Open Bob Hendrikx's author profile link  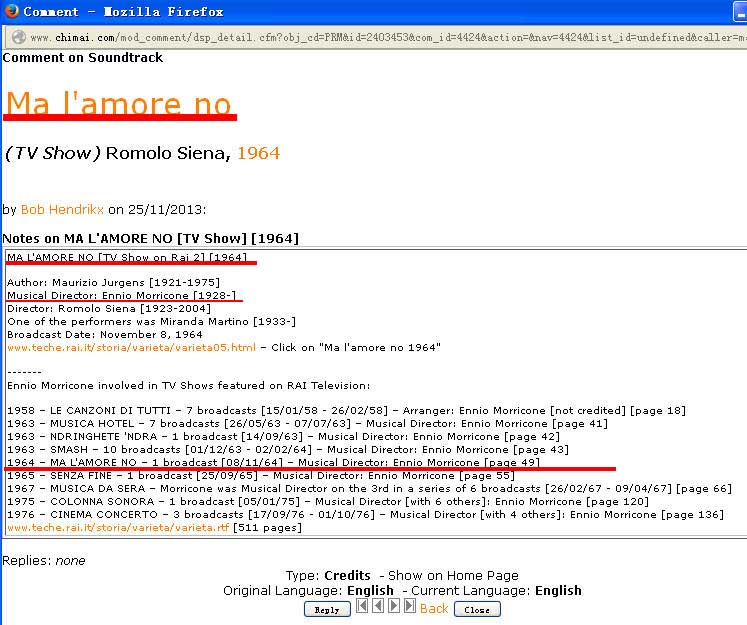[62, 210]
